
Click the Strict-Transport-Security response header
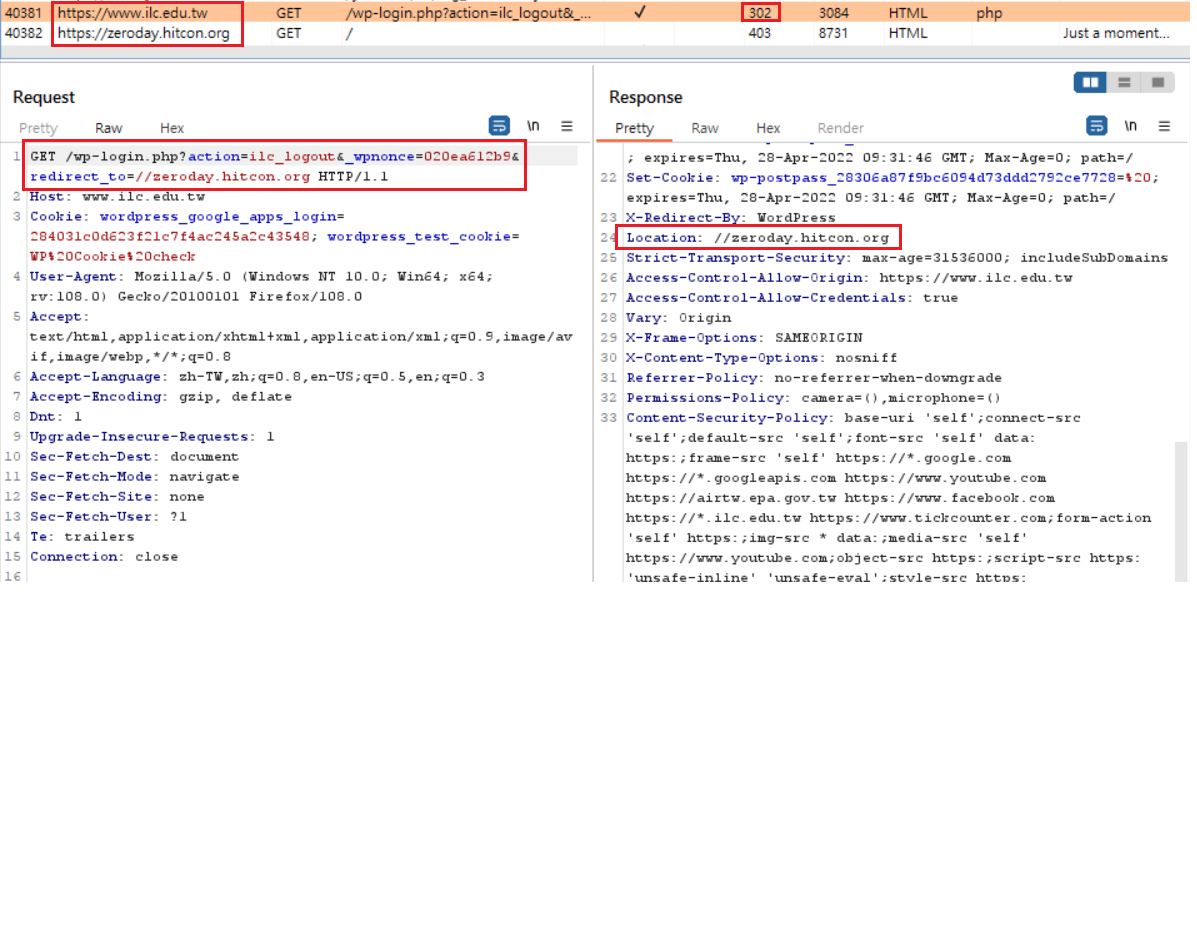[897, 257]
